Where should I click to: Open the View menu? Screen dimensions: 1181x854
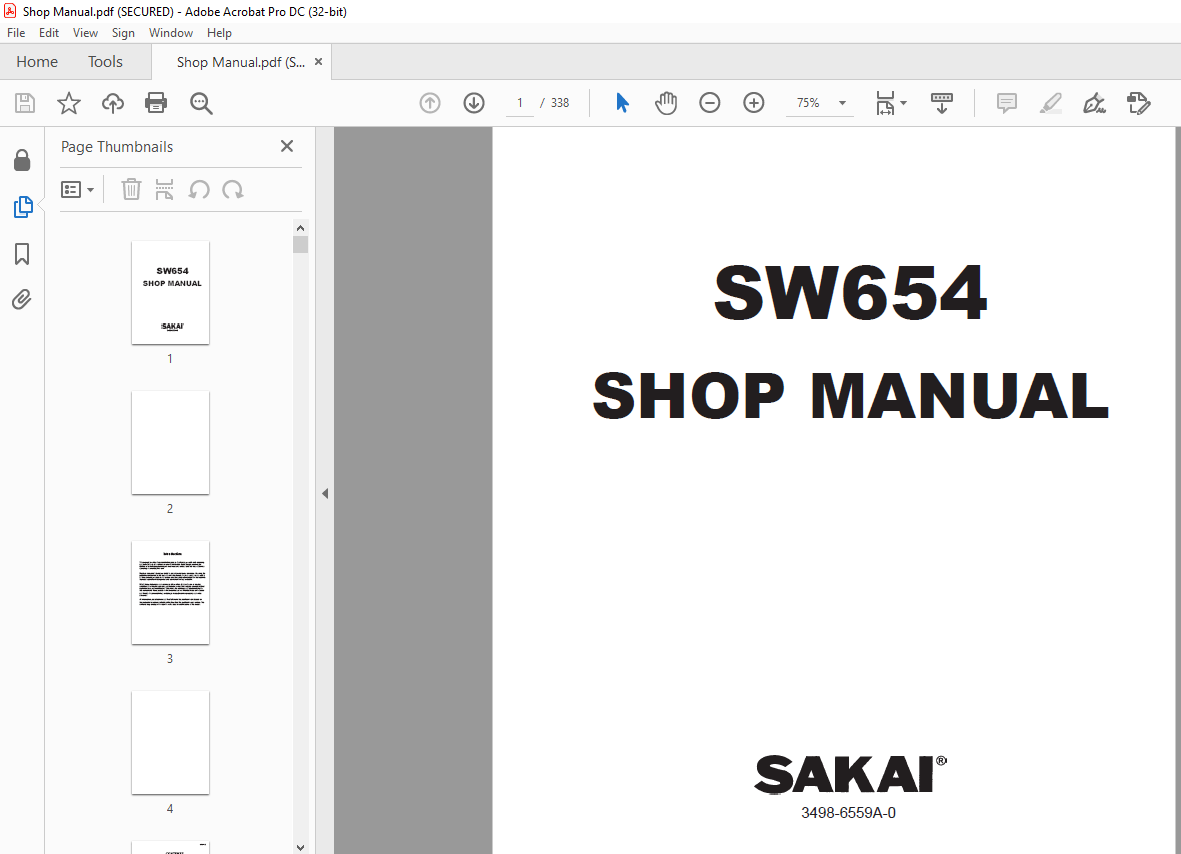pyautogui.click(x=85, y=33)
